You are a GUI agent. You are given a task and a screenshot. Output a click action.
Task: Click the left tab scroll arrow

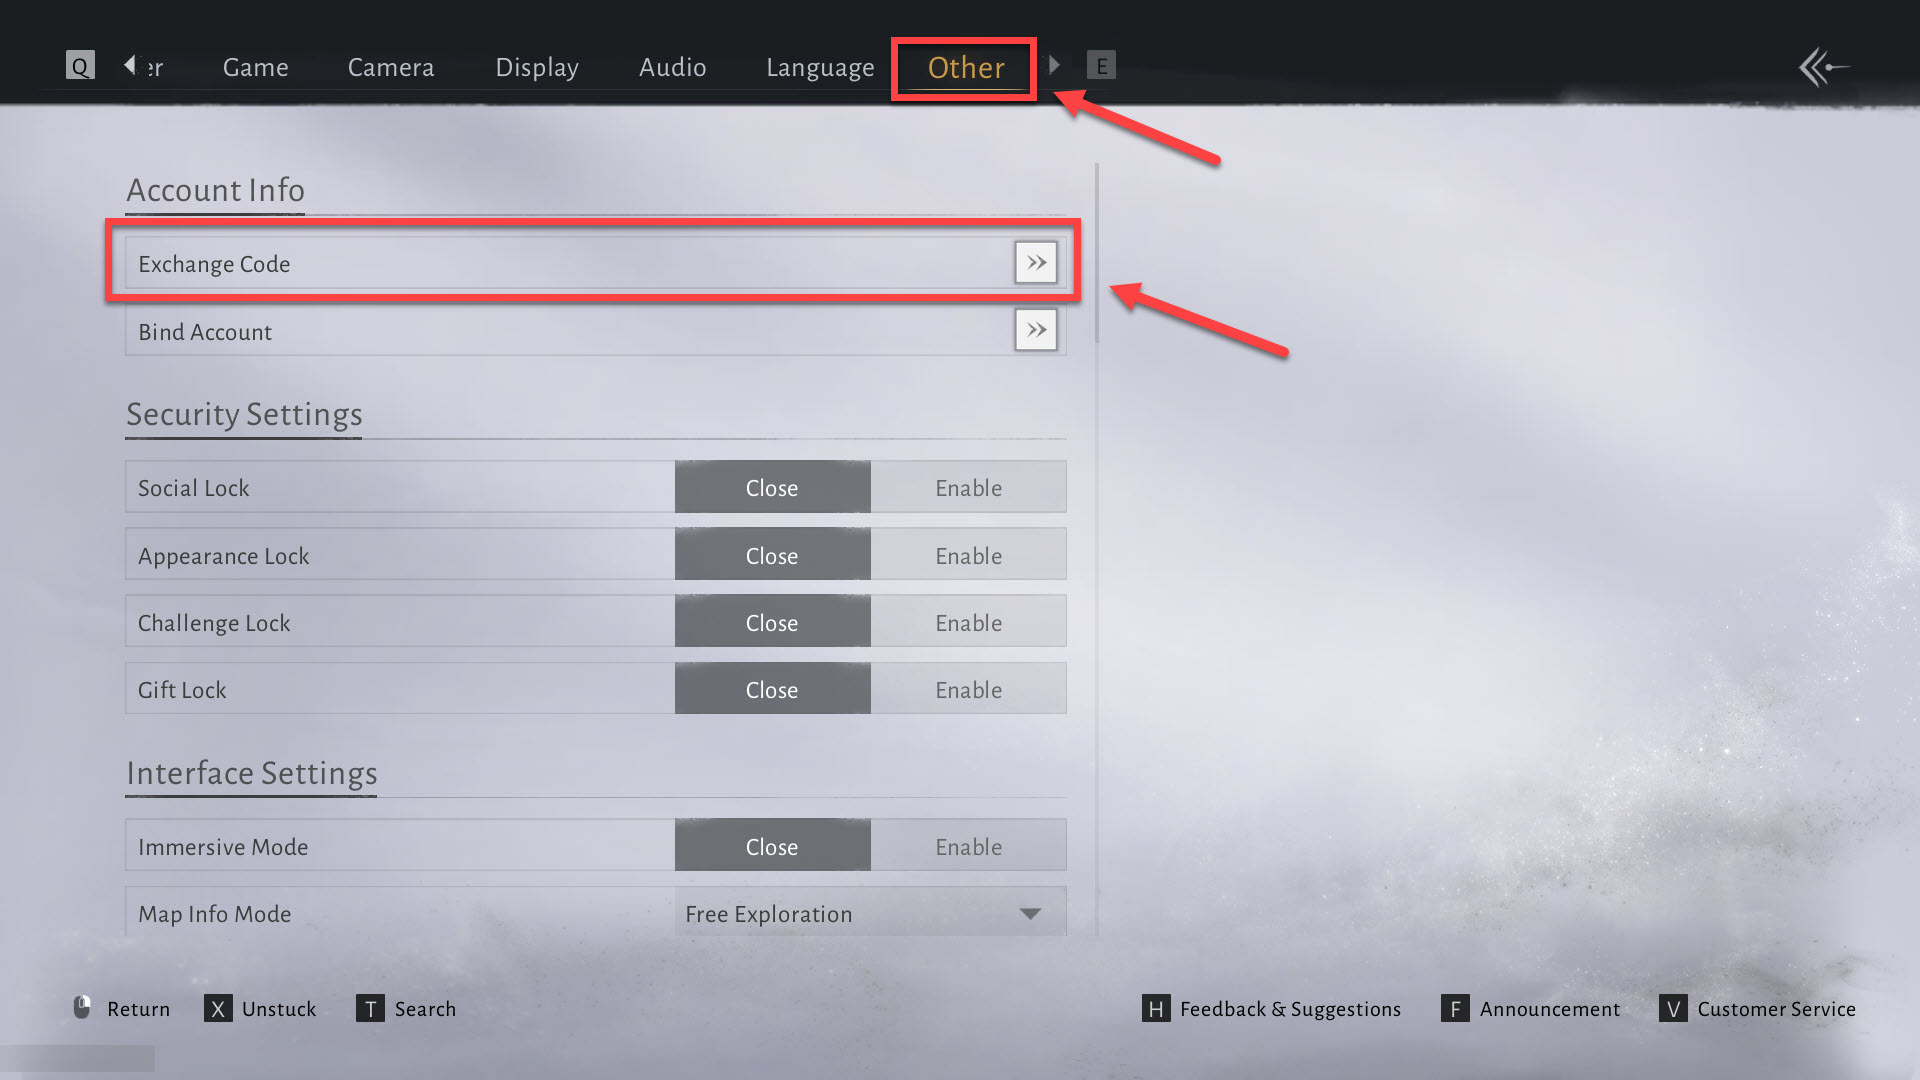[130, 65]
